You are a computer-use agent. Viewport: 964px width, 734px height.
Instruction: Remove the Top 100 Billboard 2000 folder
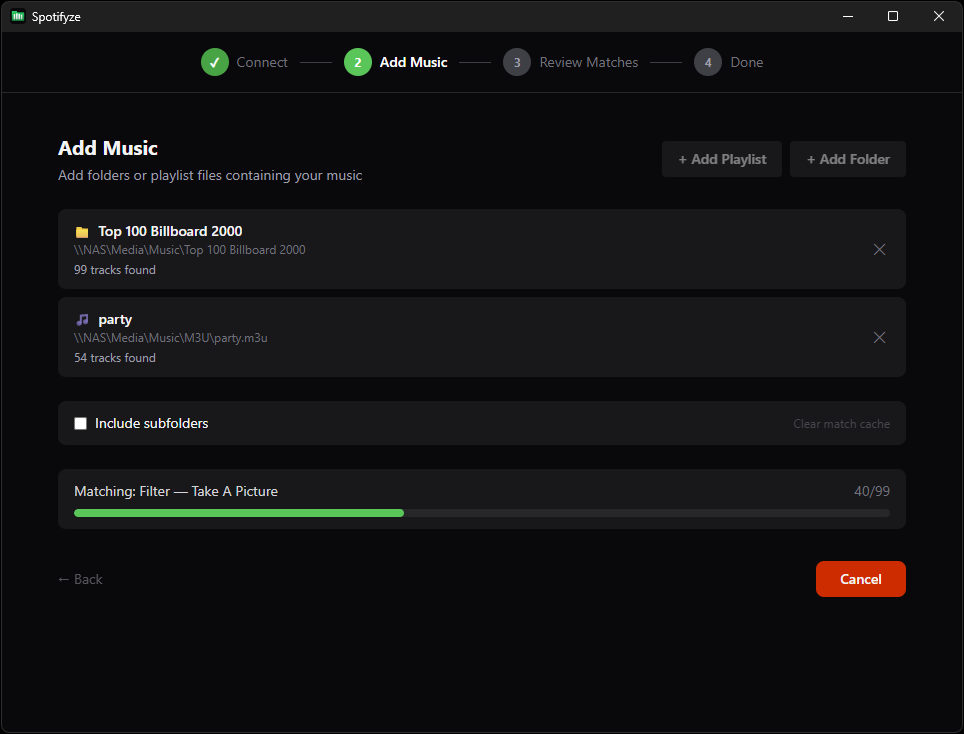(x=879, y=249)
